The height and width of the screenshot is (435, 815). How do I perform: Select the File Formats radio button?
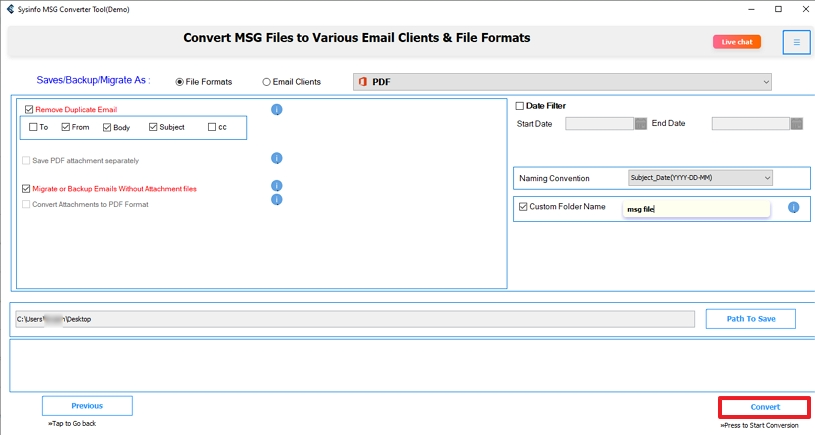click(179, 82)
